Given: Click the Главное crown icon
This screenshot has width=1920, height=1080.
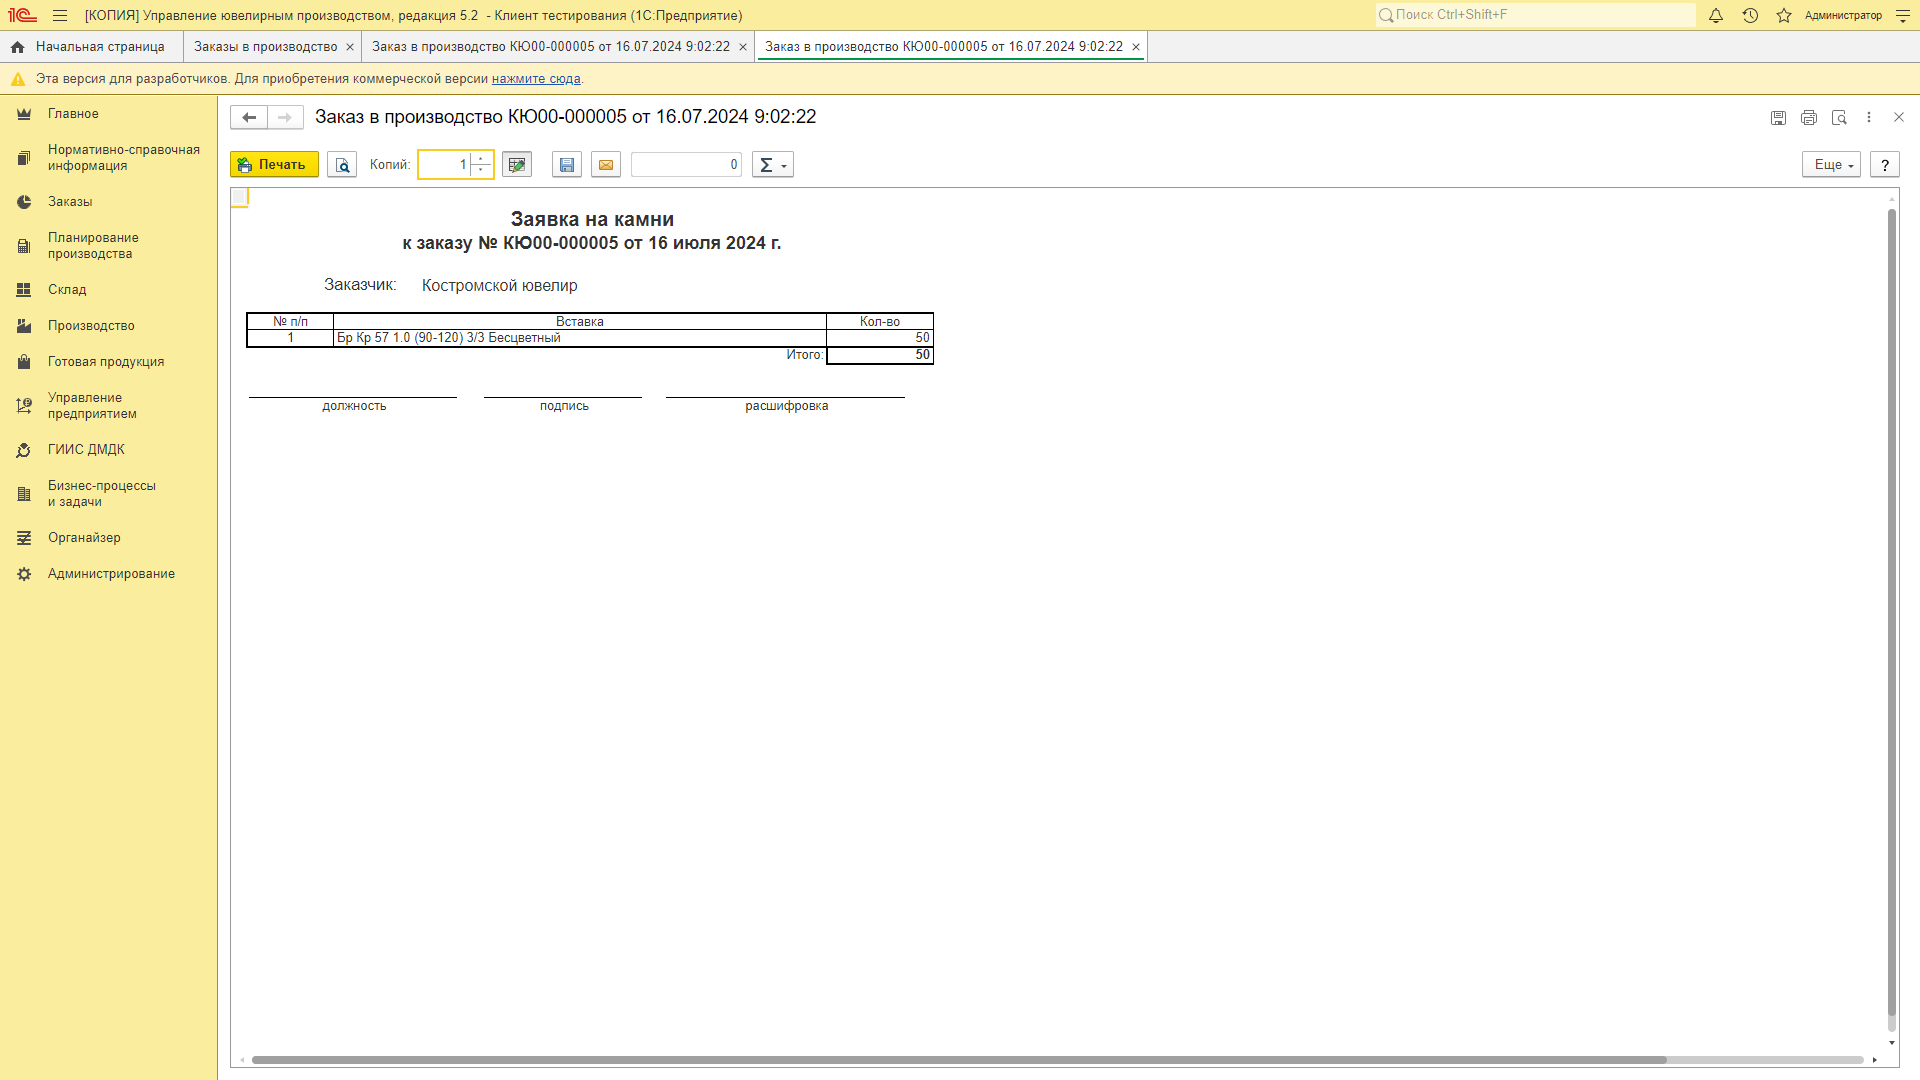Looking at the screenshot, I should (x=24, y=114).
